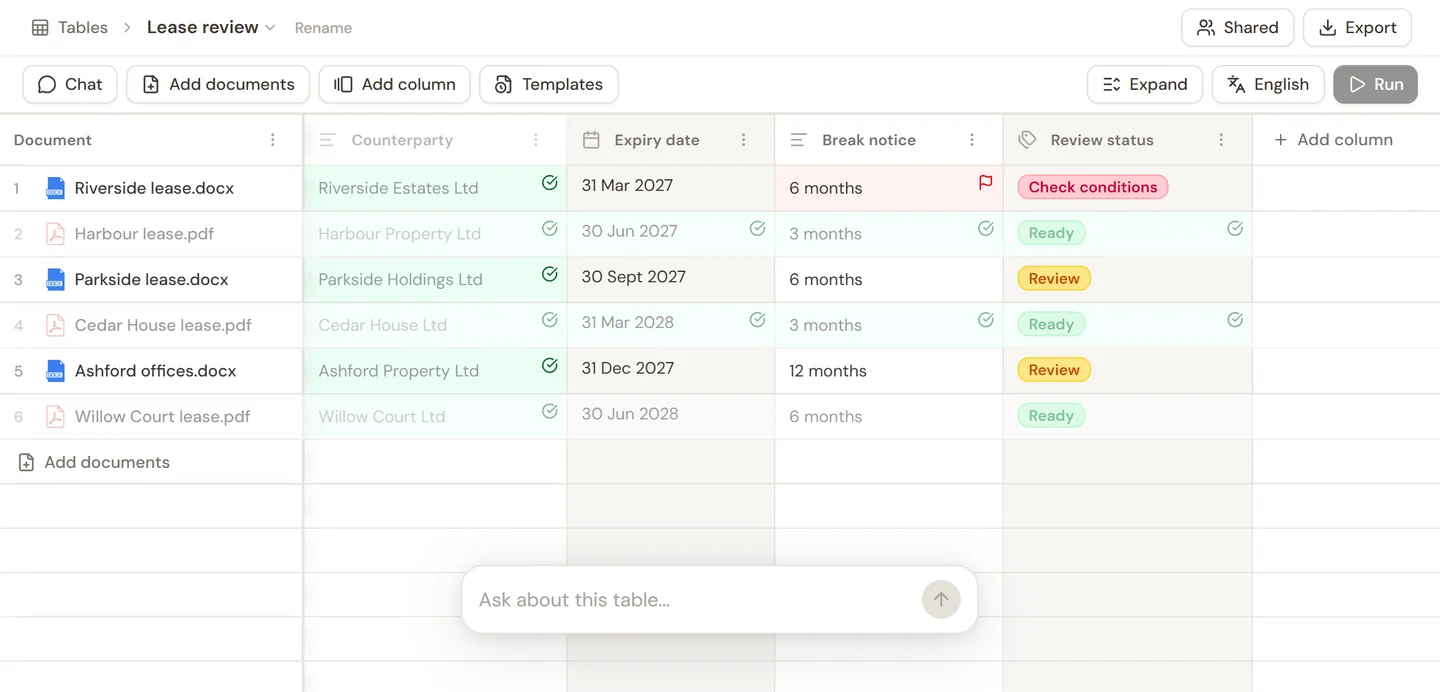Click the tag icon in Review status header
The image size is (1440, 692).
click(x=1027, y=140)
